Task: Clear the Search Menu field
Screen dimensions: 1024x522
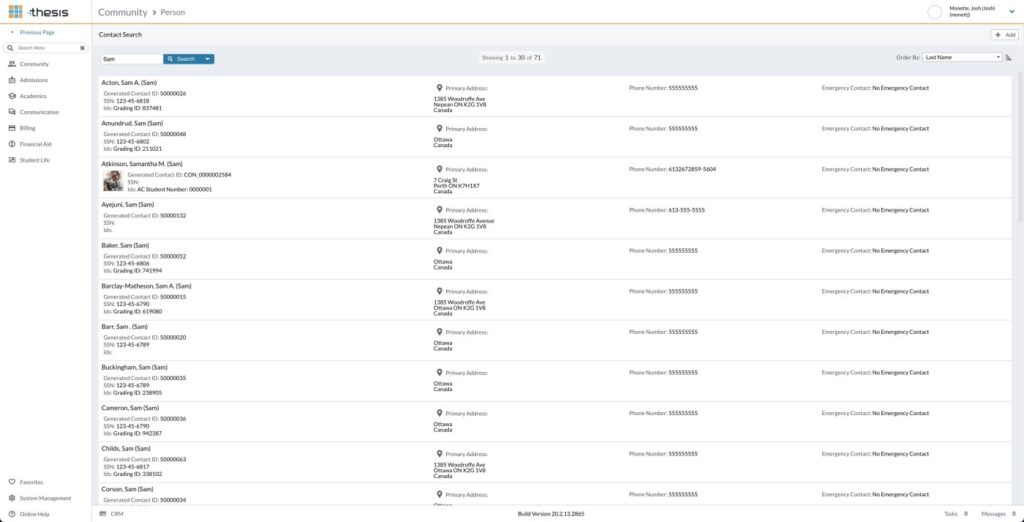Action: point(82,48)
